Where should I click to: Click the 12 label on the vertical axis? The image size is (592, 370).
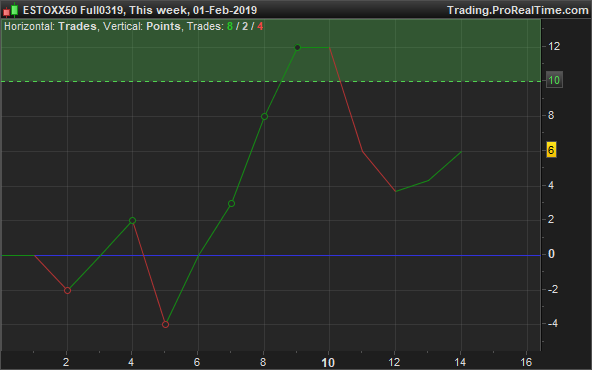click(x=554, y=46)
